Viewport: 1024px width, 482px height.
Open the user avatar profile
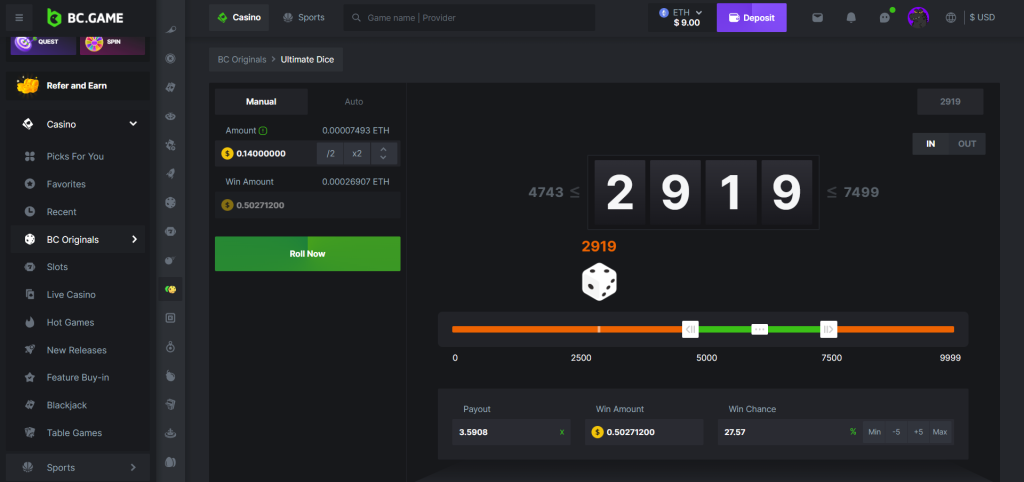click(x=918, y=18)
